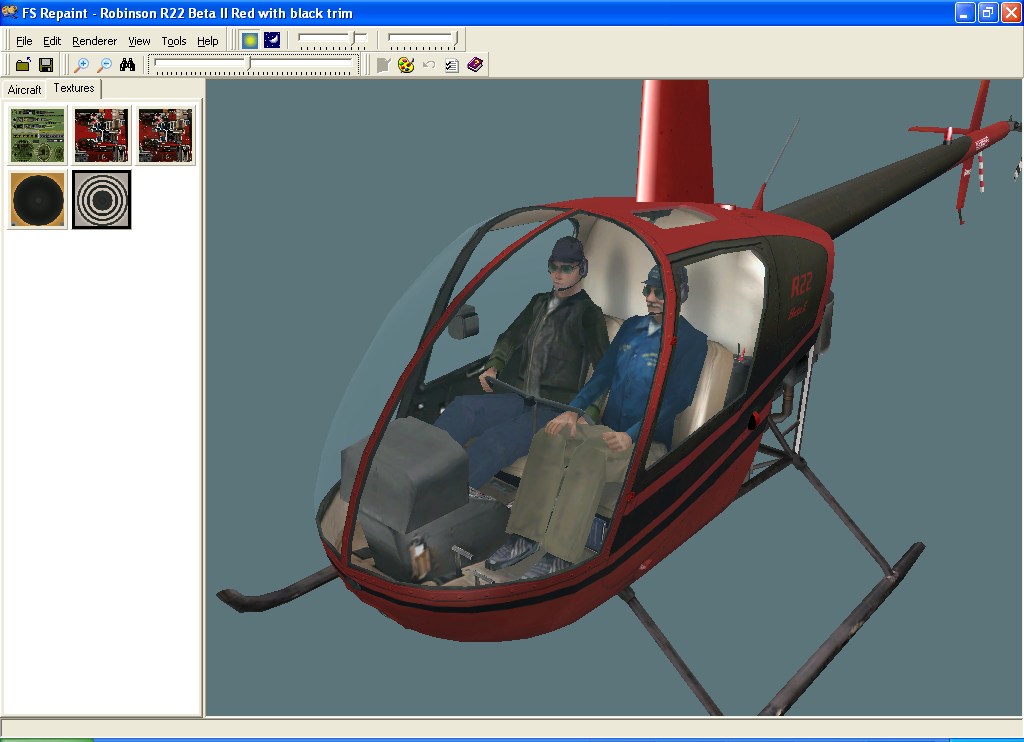Switch to daytime lighting with the sun icon
This screenshot has width=1024, height=742.
tap(249, 40)
